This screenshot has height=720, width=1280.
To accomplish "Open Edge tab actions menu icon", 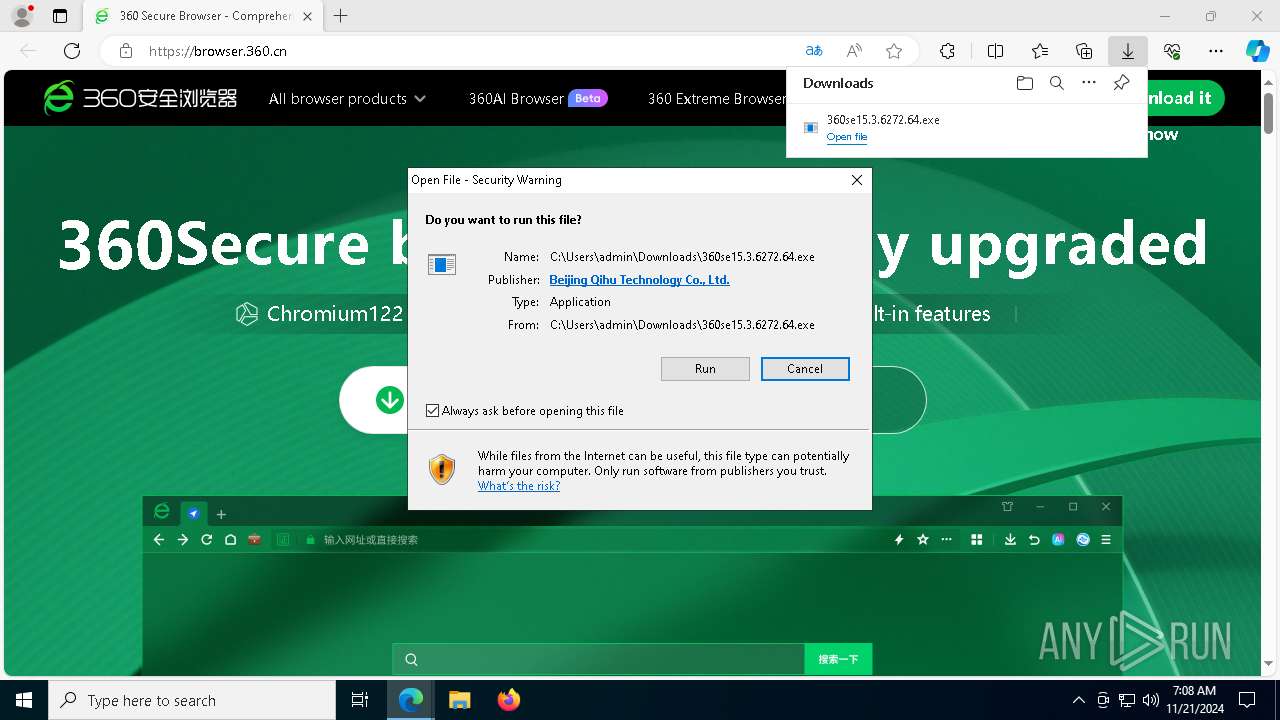I will pyautogui.click(x=60, y=16).
